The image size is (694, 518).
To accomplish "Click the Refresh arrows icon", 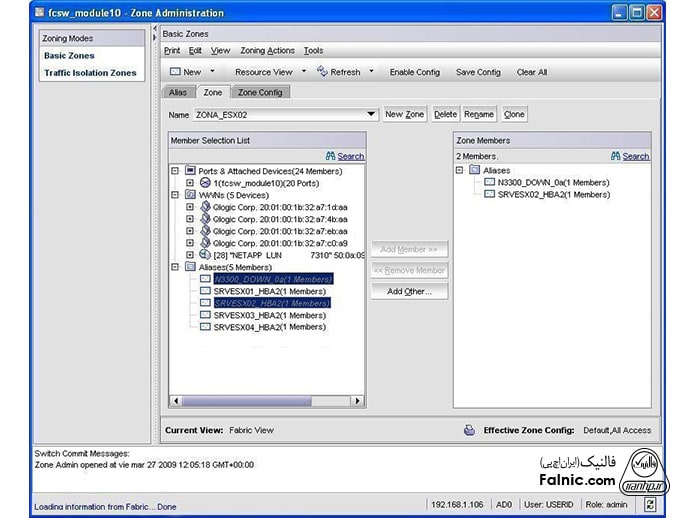I will click(x=322, y=72).
